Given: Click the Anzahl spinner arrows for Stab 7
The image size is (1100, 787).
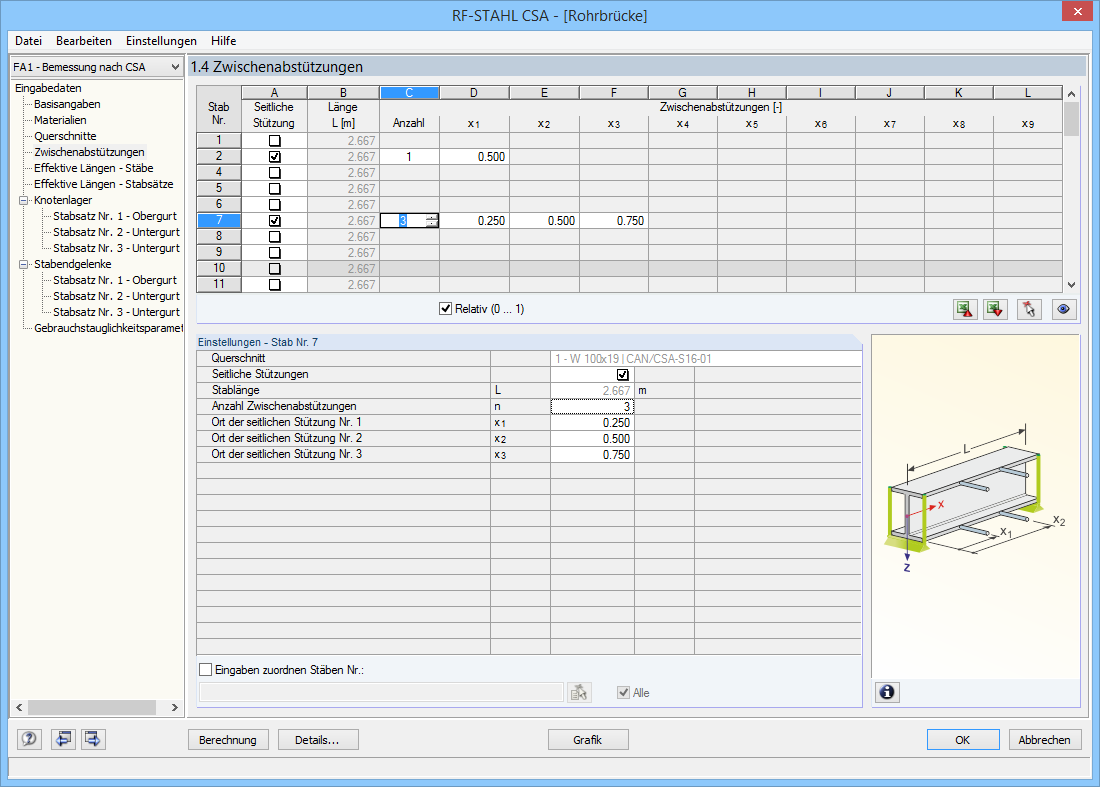Looking at the screenshot, I should coord(431,220).
